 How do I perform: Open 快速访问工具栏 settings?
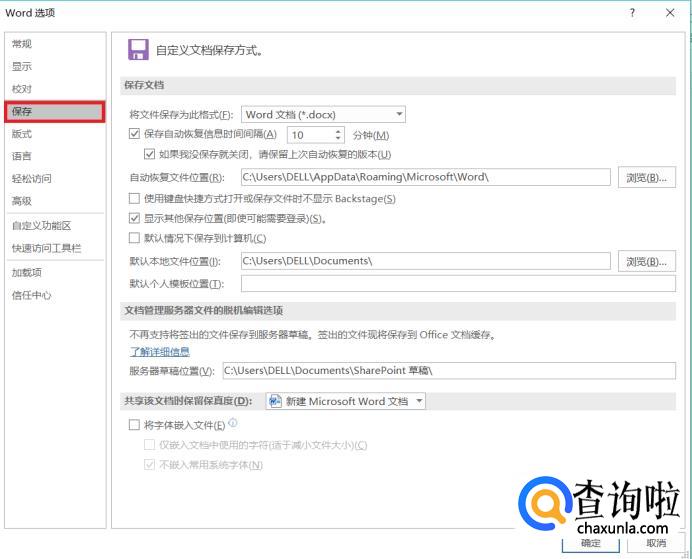pyautogui.click(x=46, y=248)
